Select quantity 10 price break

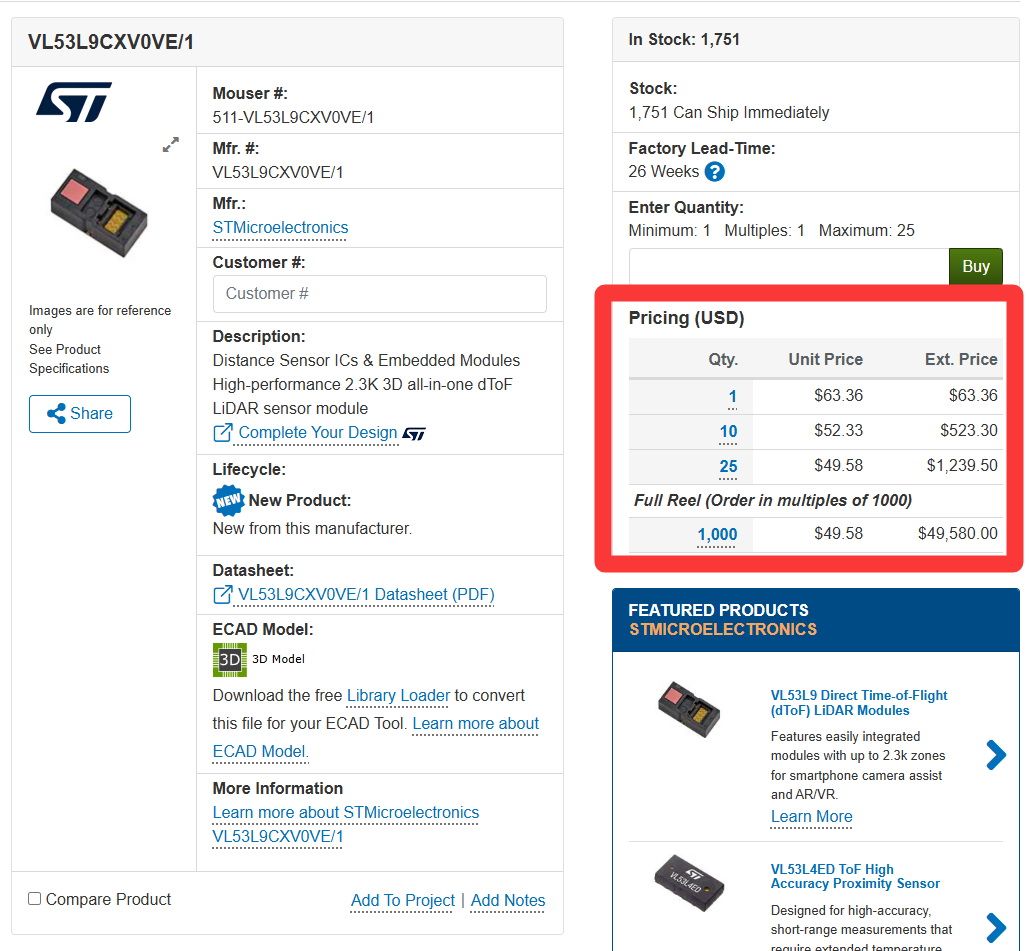pyautogui.click(x=728, y=431)
